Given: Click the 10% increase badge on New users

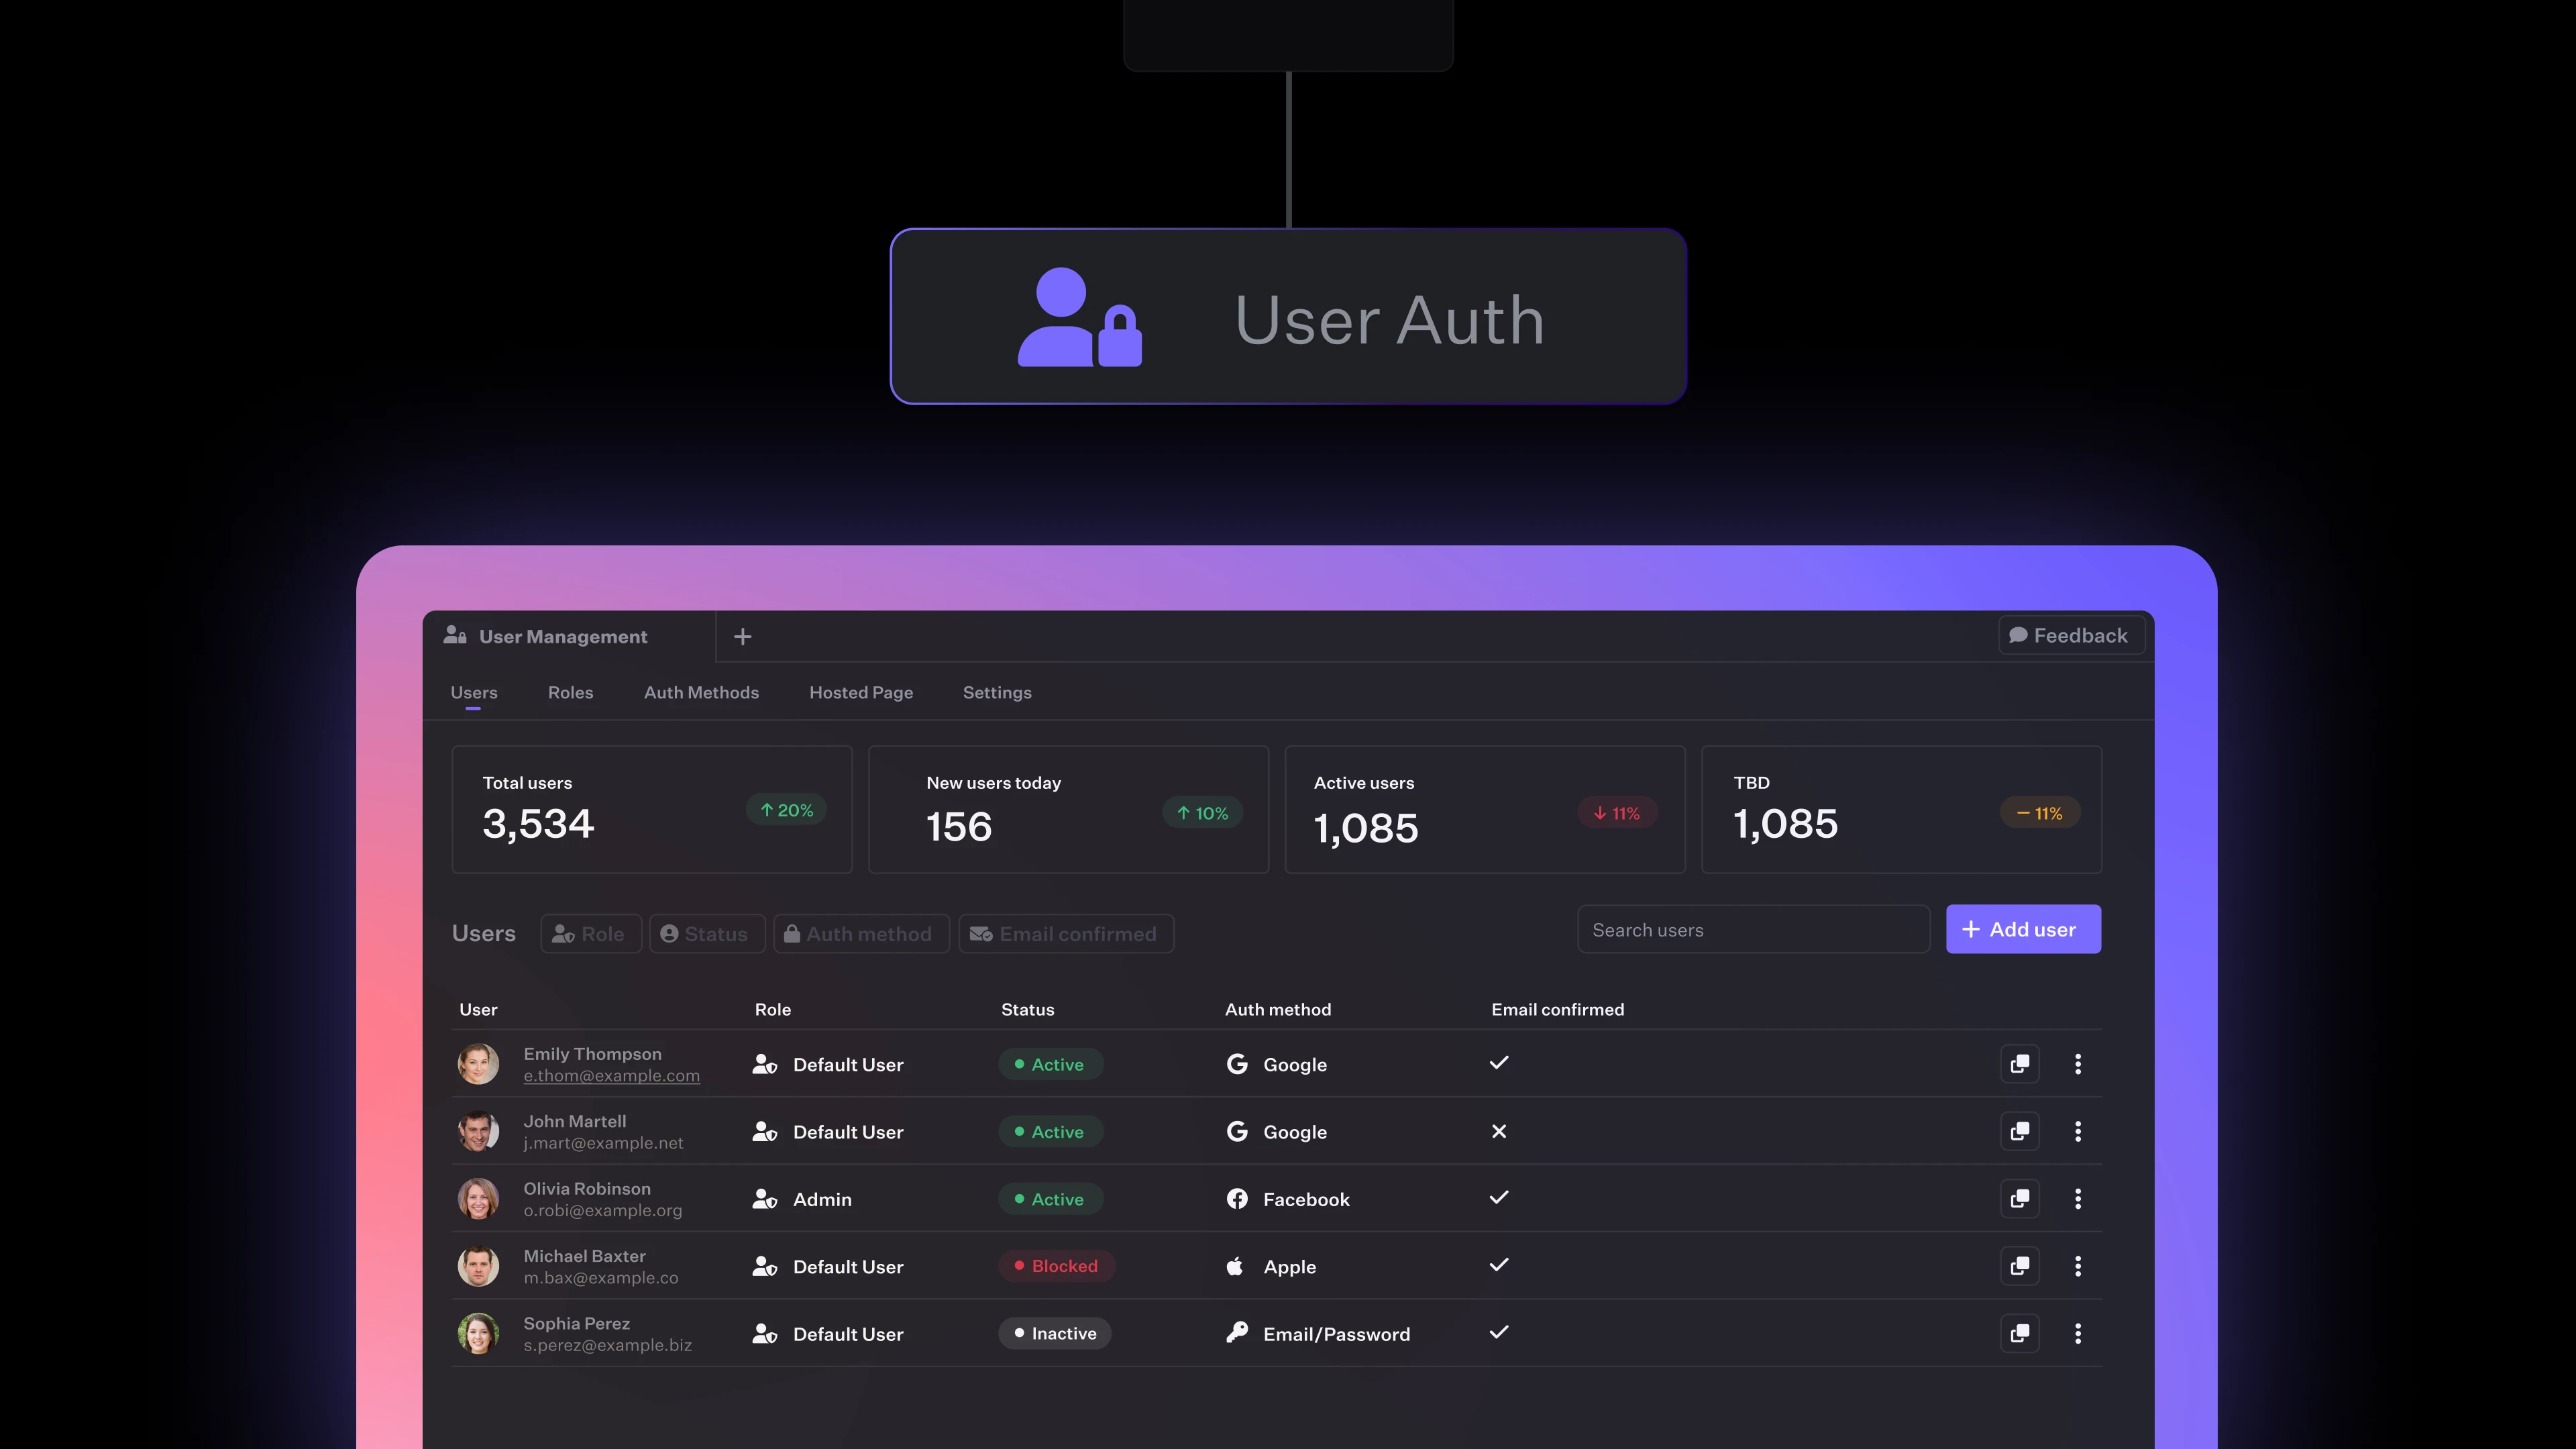Looking at the screenshot, I should (1202, 813).
